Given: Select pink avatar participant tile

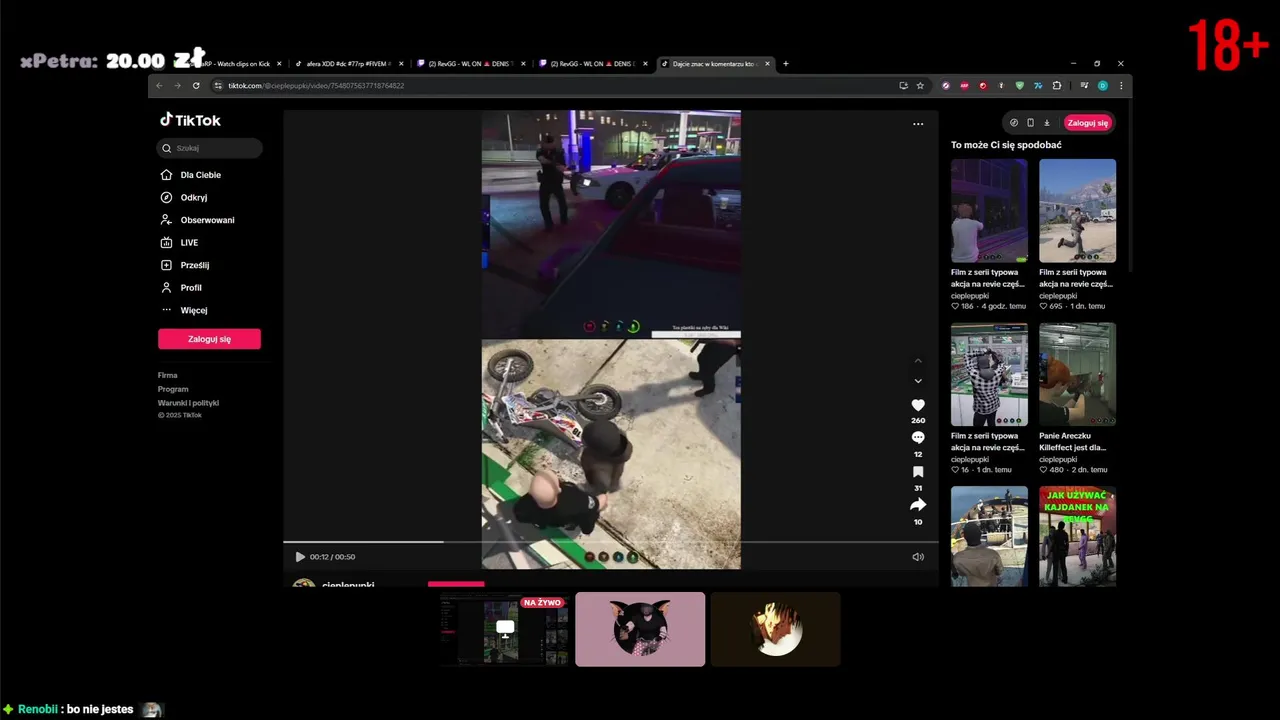Looking at the screenshot, I should pyautogui.click(x=640, y=629).
